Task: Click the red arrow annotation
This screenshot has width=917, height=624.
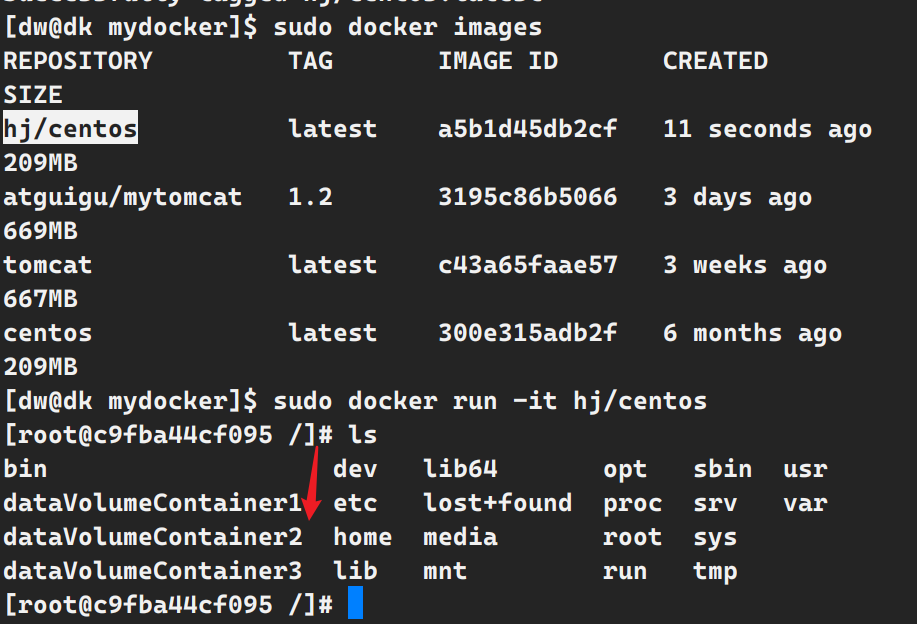Action: point(313,485)
